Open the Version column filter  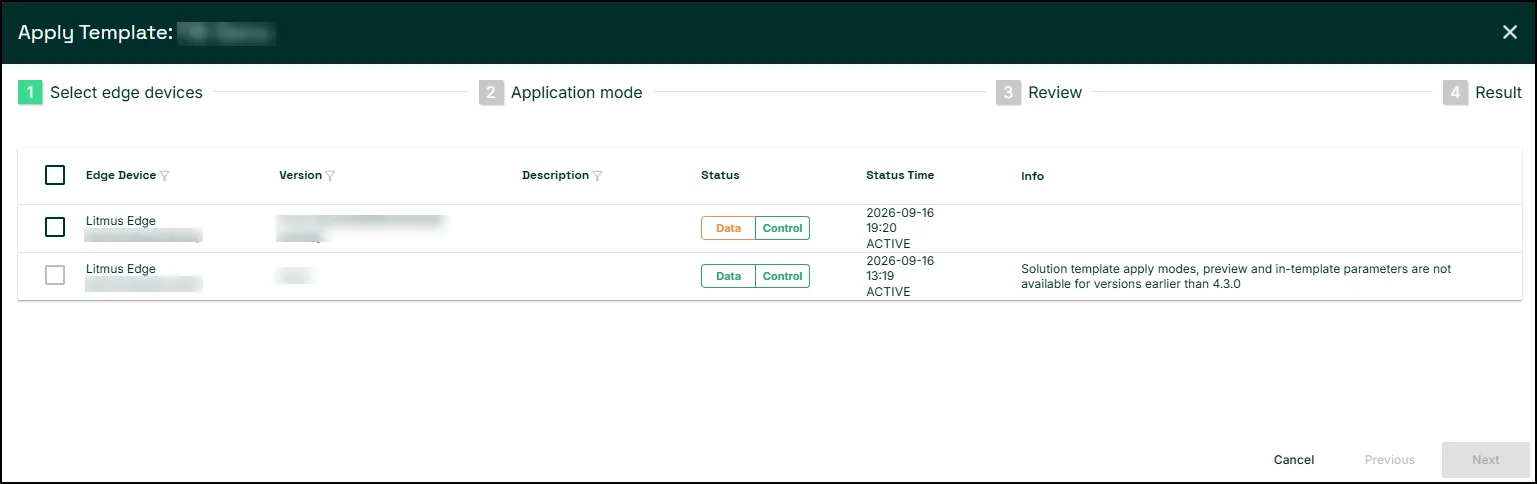point(330,176)
